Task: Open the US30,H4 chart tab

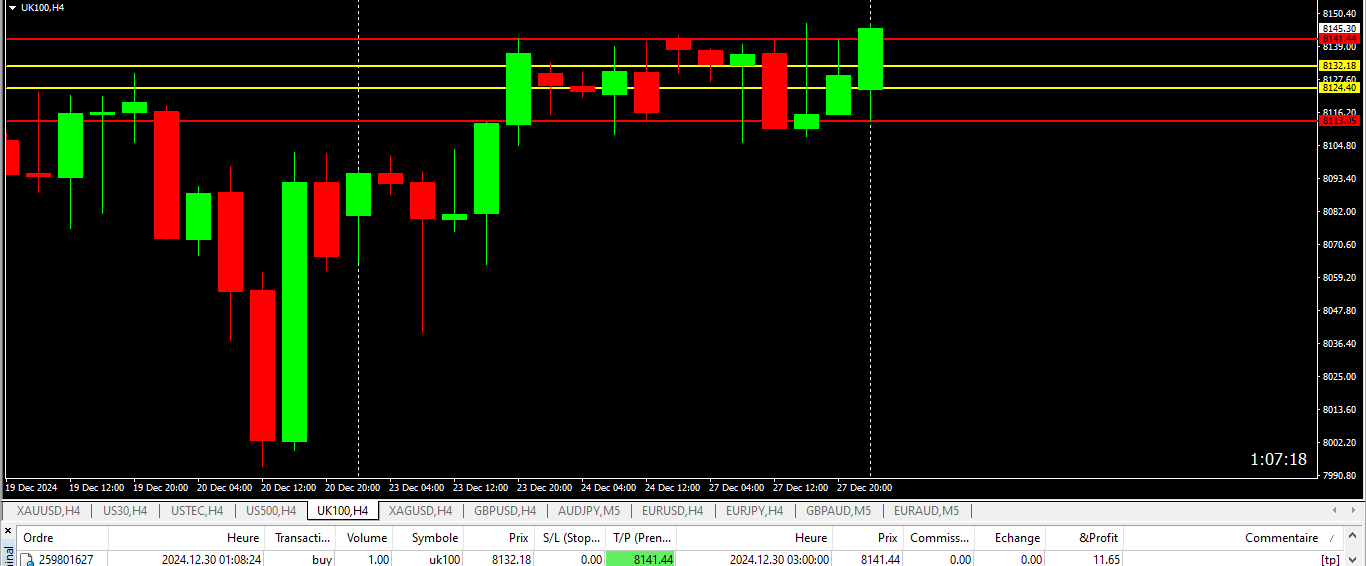Action: [125, 511]
